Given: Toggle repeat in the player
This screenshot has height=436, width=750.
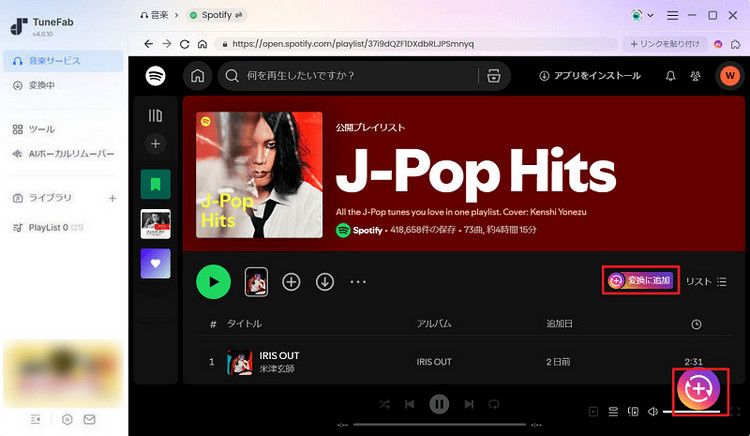Looking at the screenshot, I should (494, 404).
